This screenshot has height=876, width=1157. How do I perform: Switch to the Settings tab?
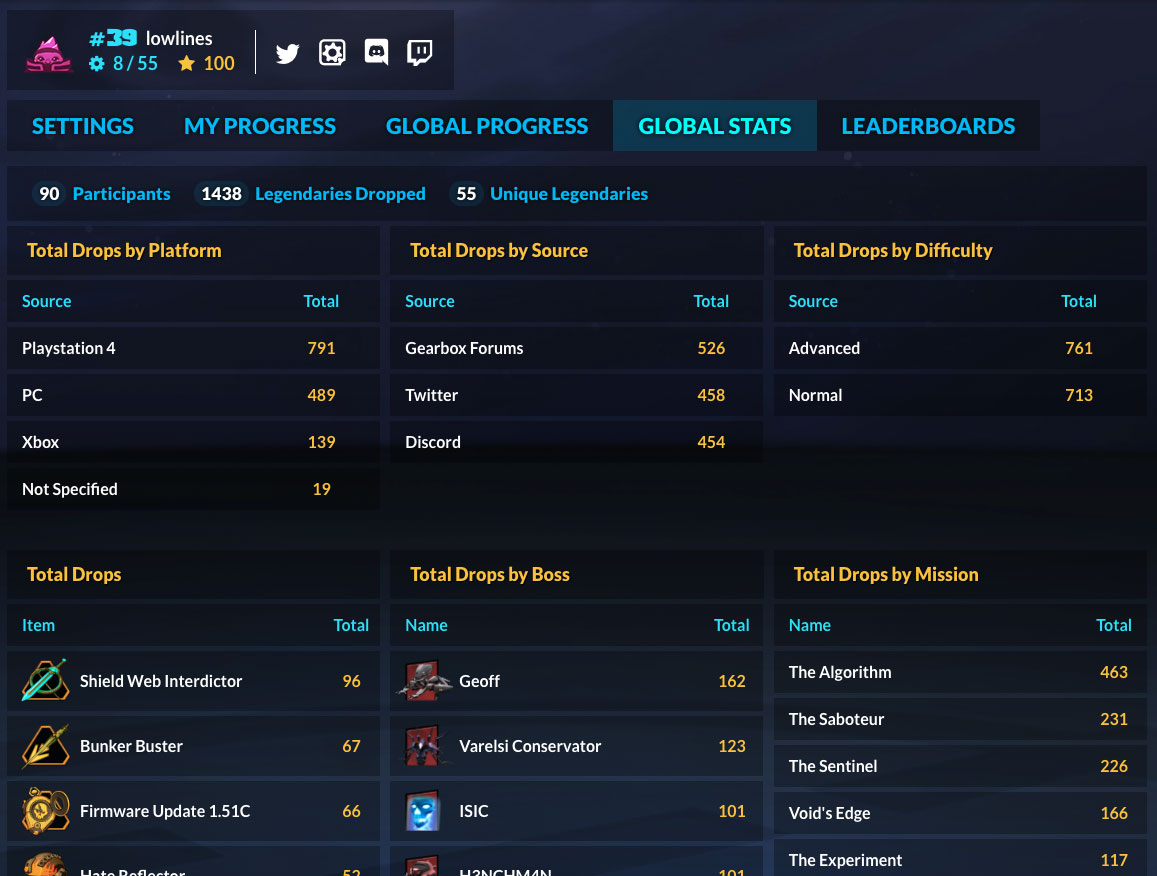(83, 126)
